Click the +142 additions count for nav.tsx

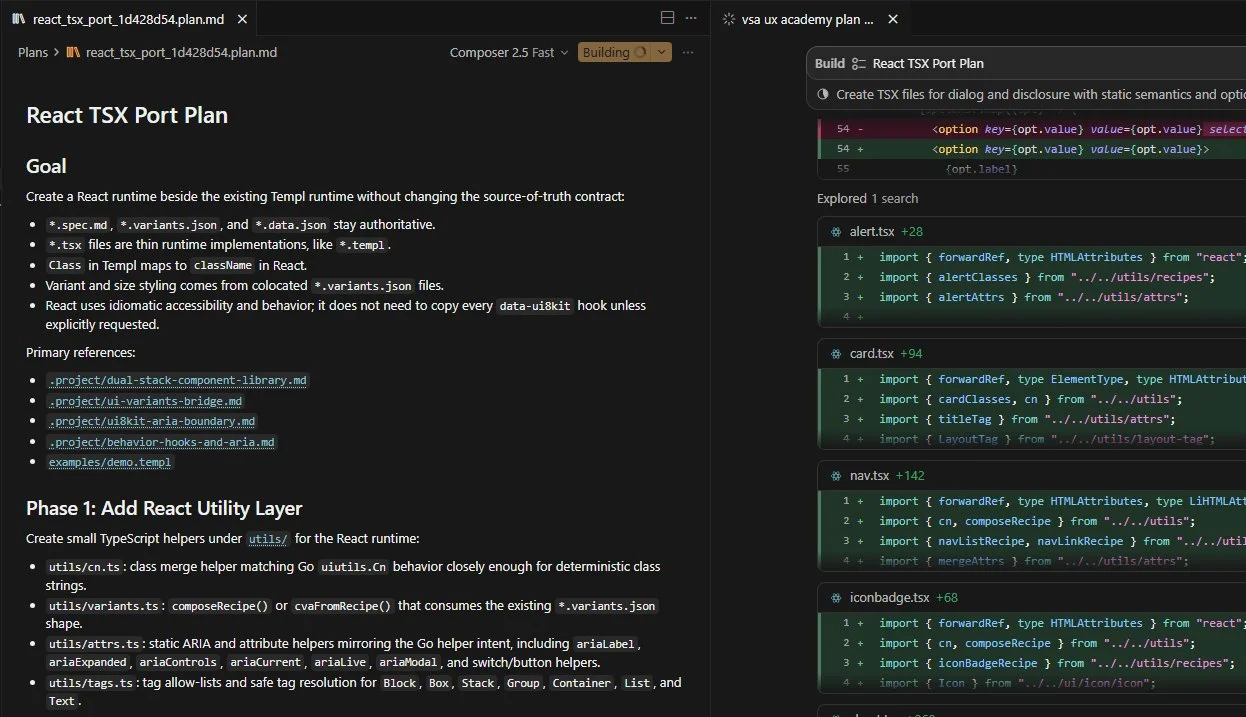pos(910,475)
